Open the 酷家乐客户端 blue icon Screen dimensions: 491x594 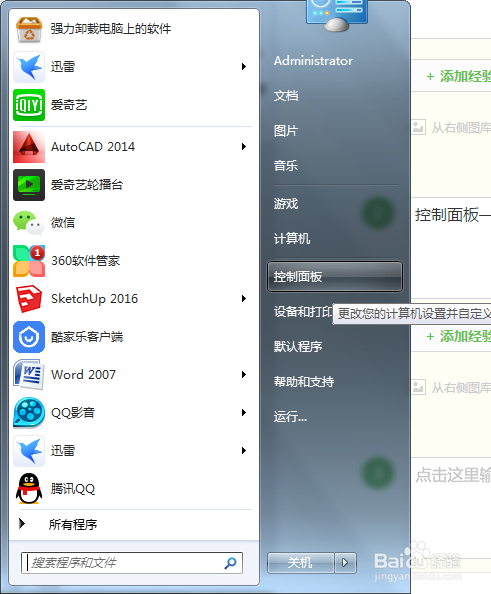tap(29, 337)
